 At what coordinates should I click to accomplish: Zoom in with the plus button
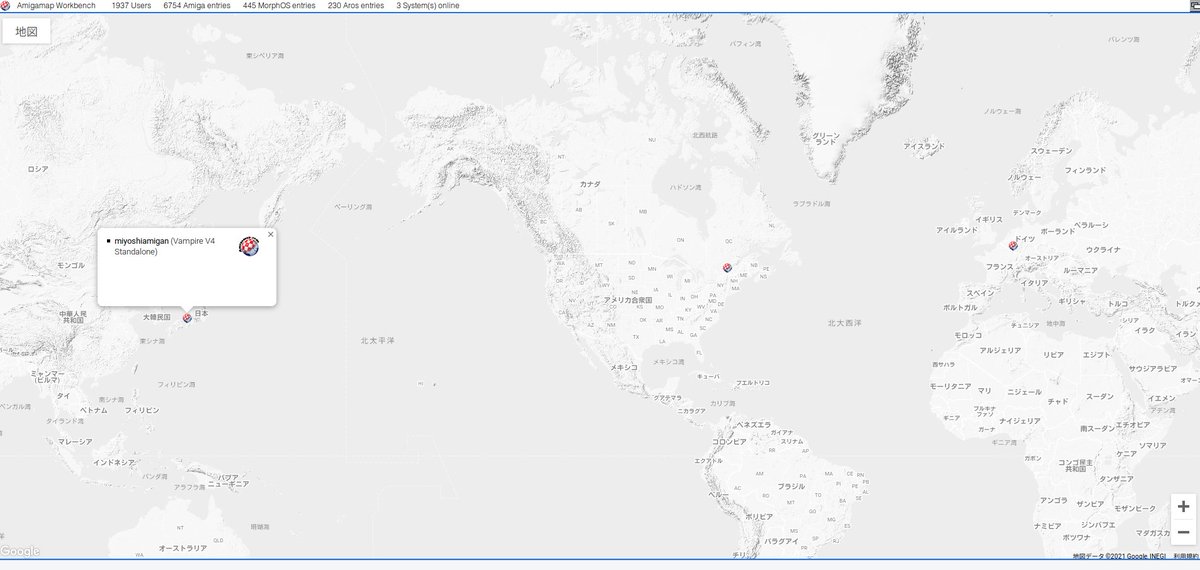pyautogui.click(x=1183, y=506)
